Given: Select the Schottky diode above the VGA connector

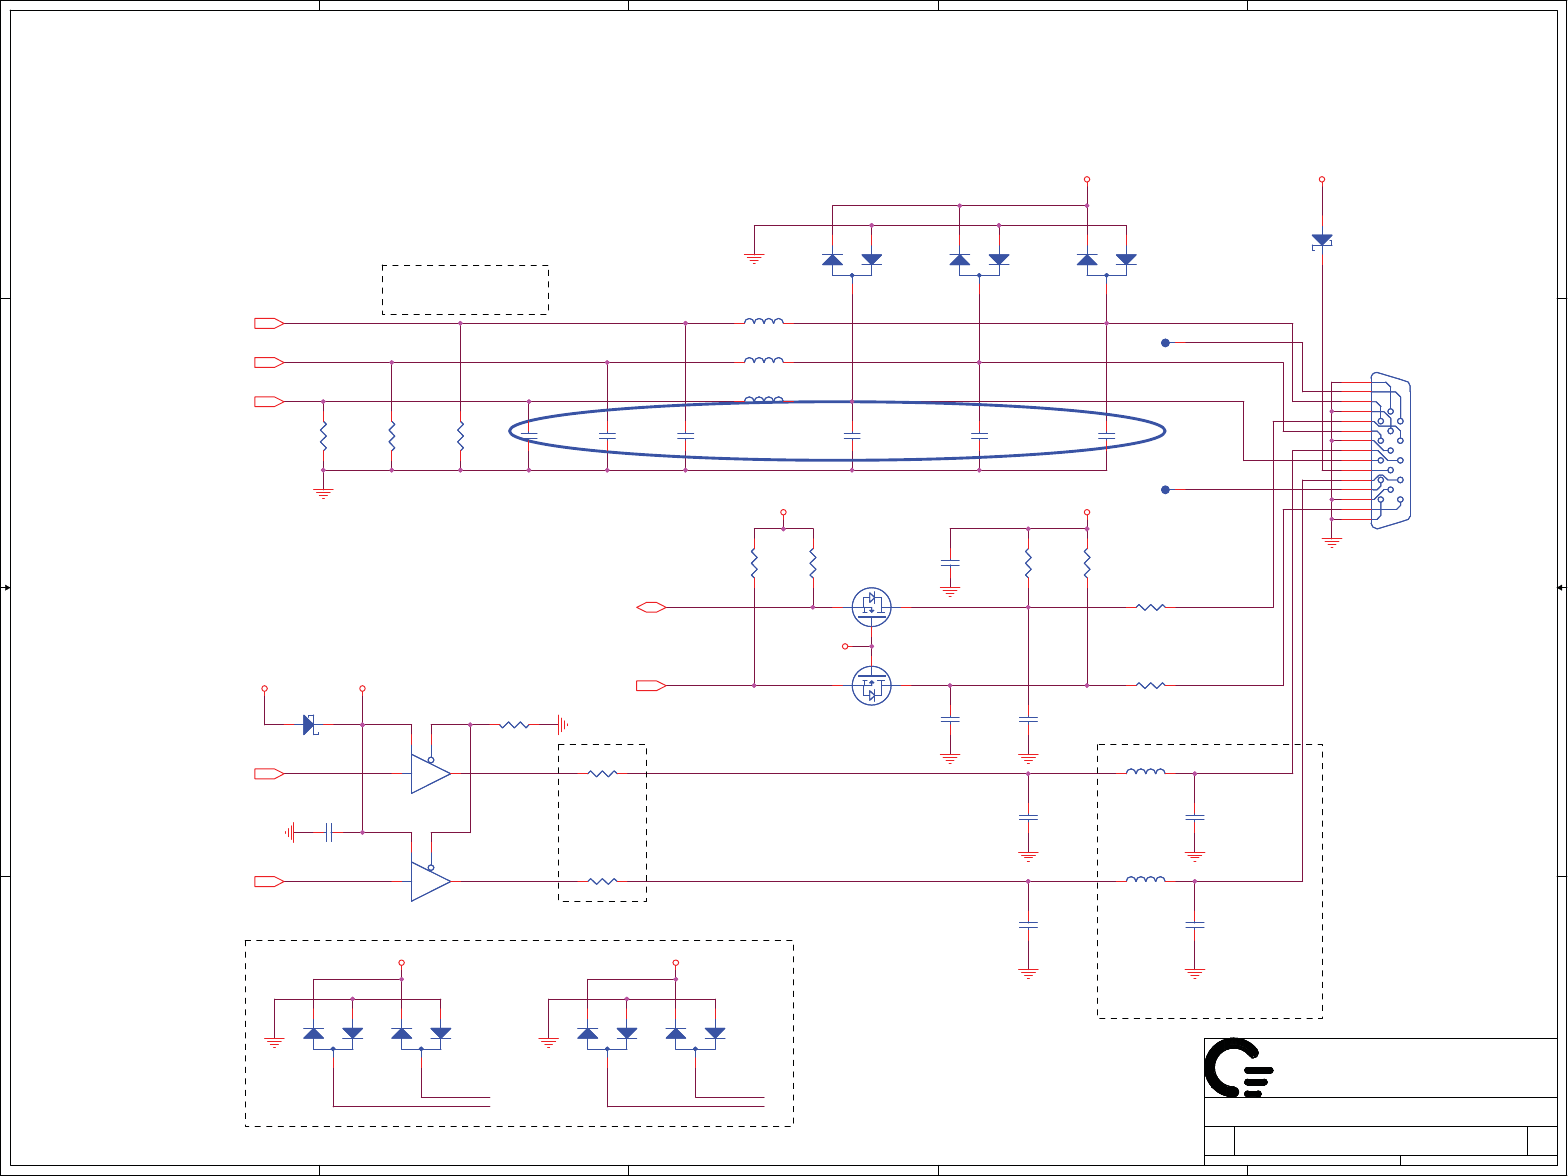Looking at the screenshot, I should tap(1322, 240).
